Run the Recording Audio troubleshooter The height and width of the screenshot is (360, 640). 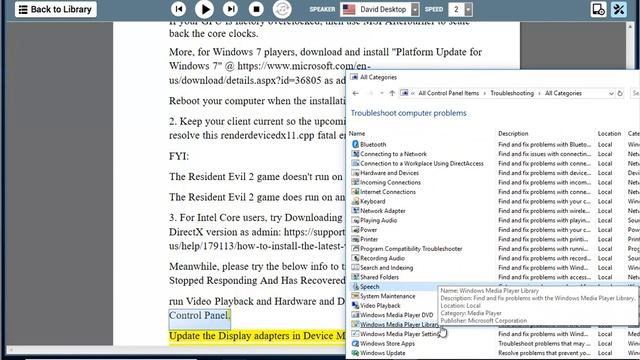[x=378, y=258]
